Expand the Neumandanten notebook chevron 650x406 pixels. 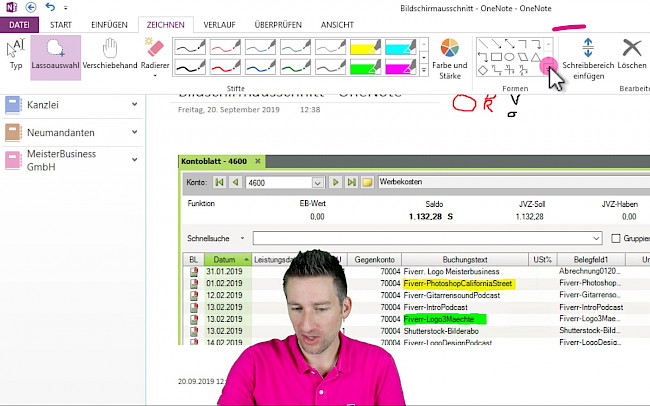133,130
